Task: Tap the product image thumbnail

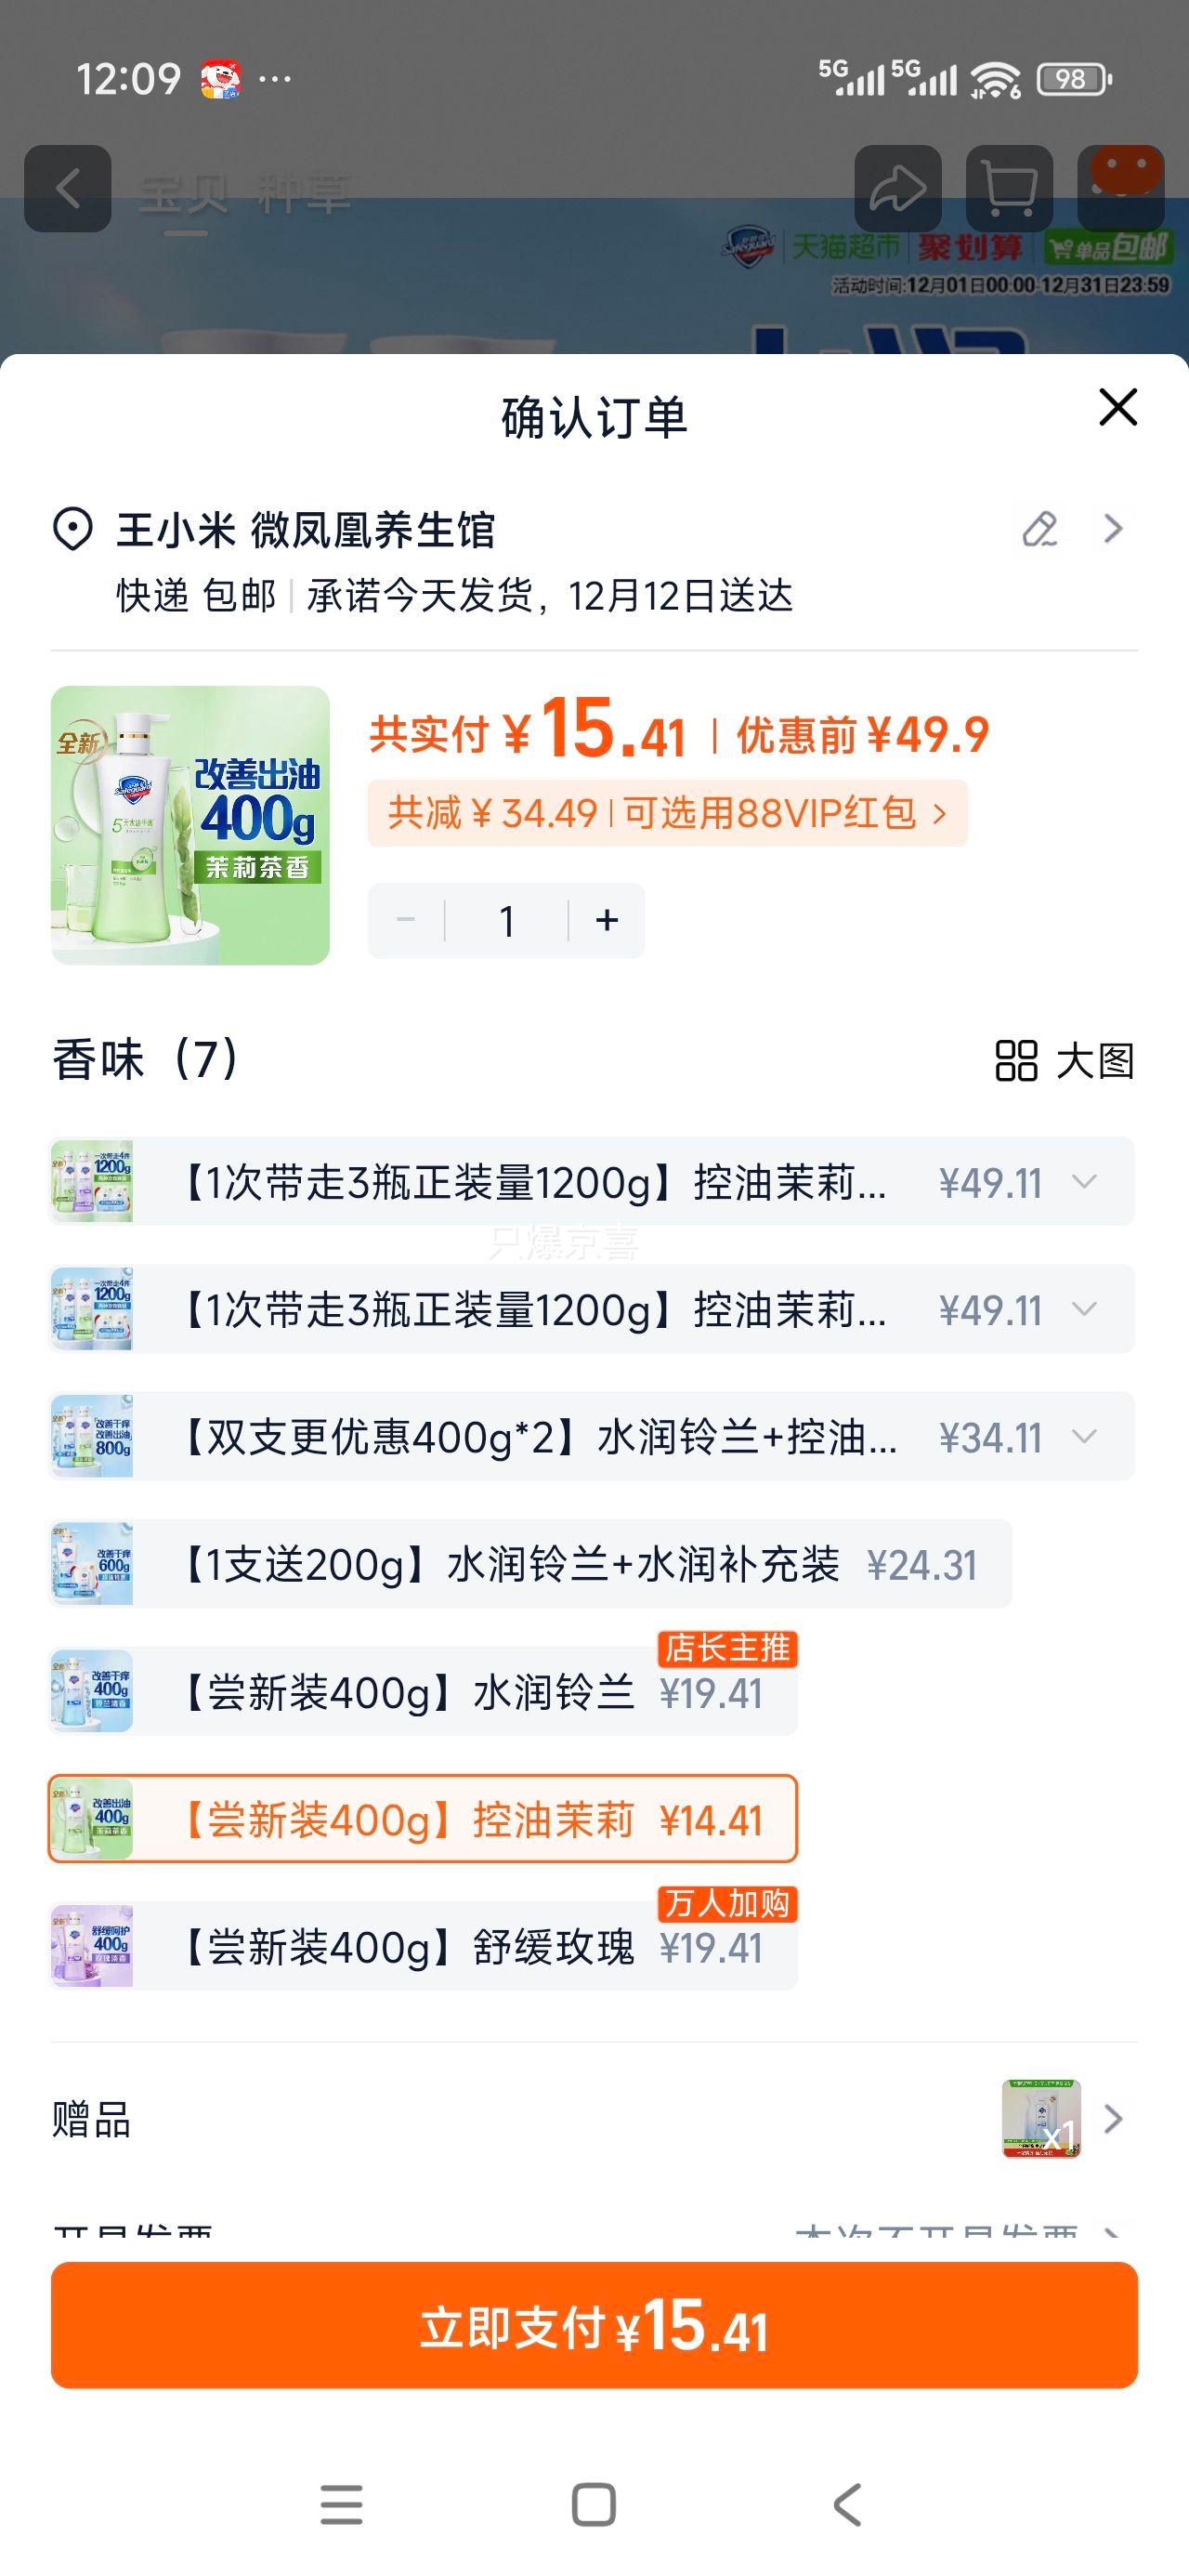Action: [190, 825]
